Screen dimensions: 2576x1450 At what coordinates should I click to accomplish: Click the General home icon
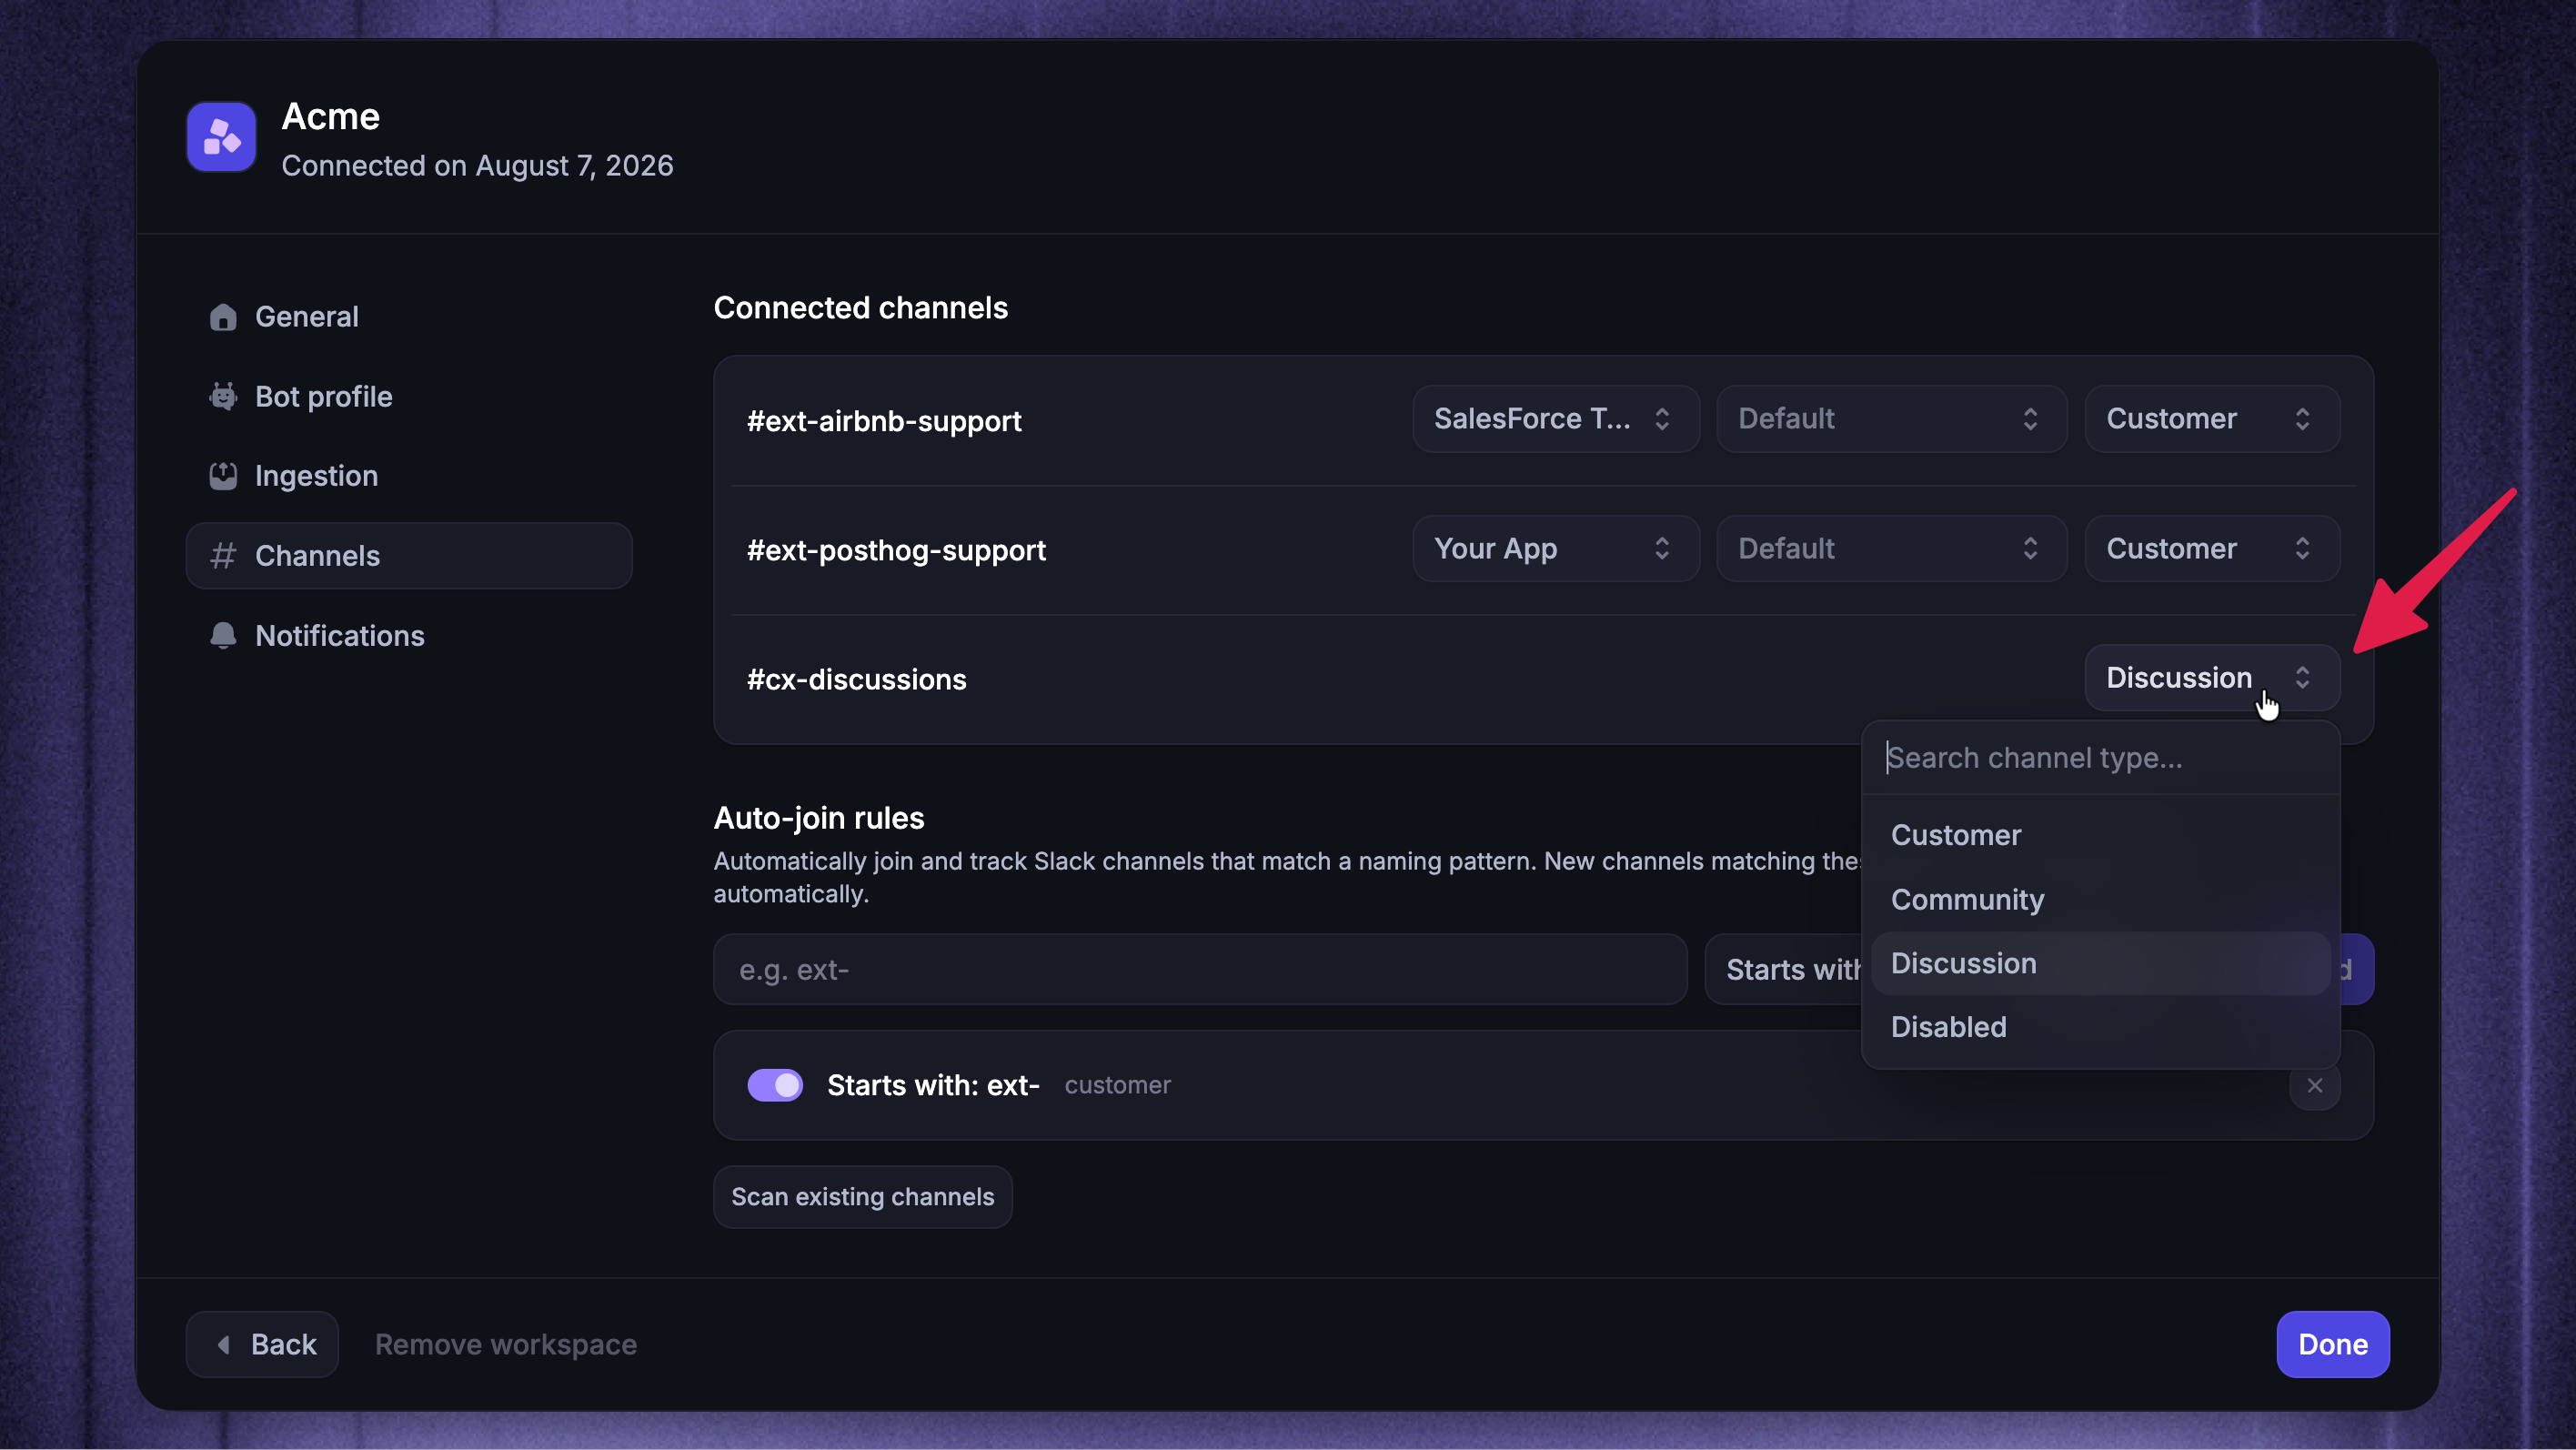tap(223, 317)
